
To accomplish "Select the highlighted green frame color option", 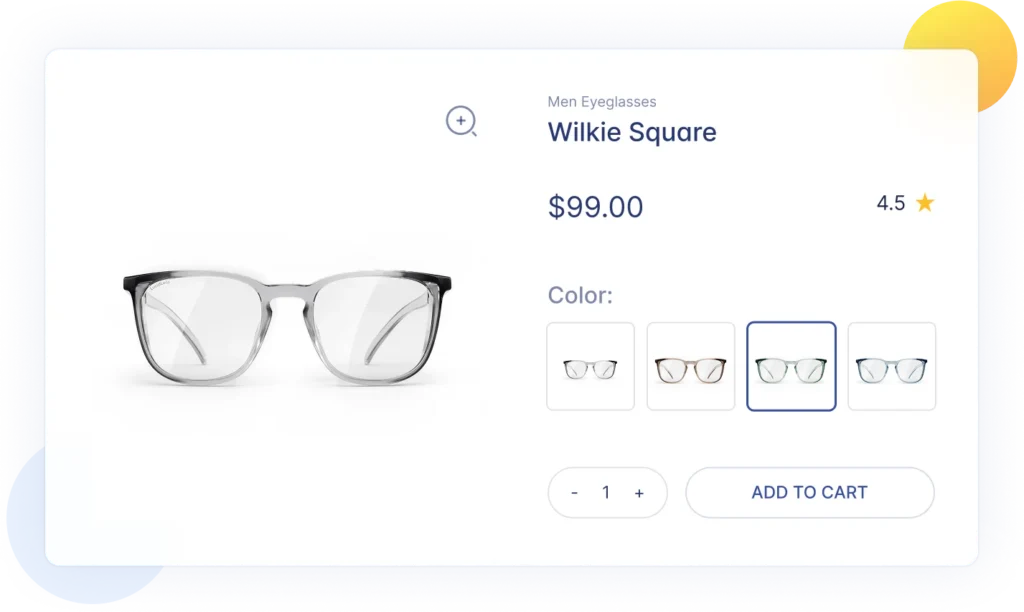I will point(792,366).
